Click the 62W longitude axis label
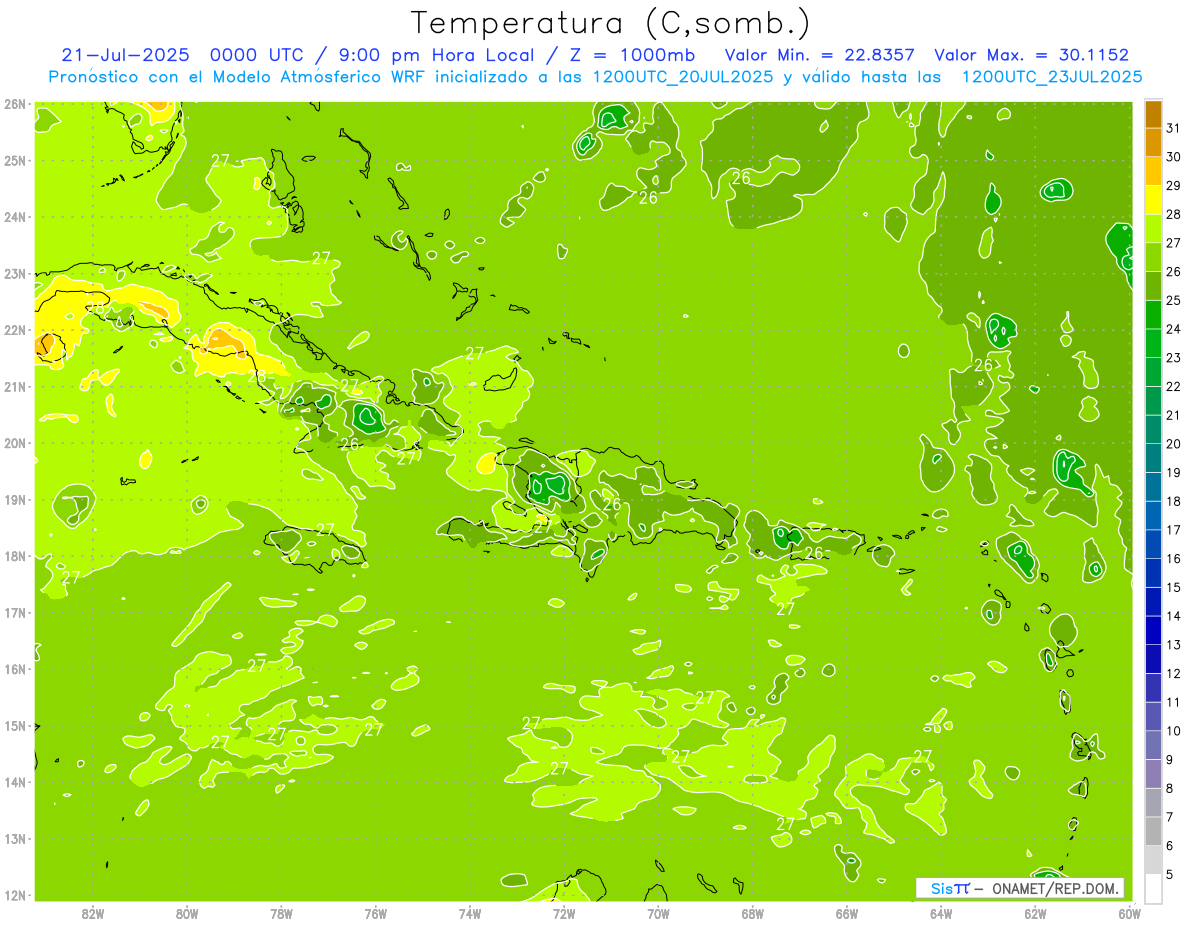 1035,913
